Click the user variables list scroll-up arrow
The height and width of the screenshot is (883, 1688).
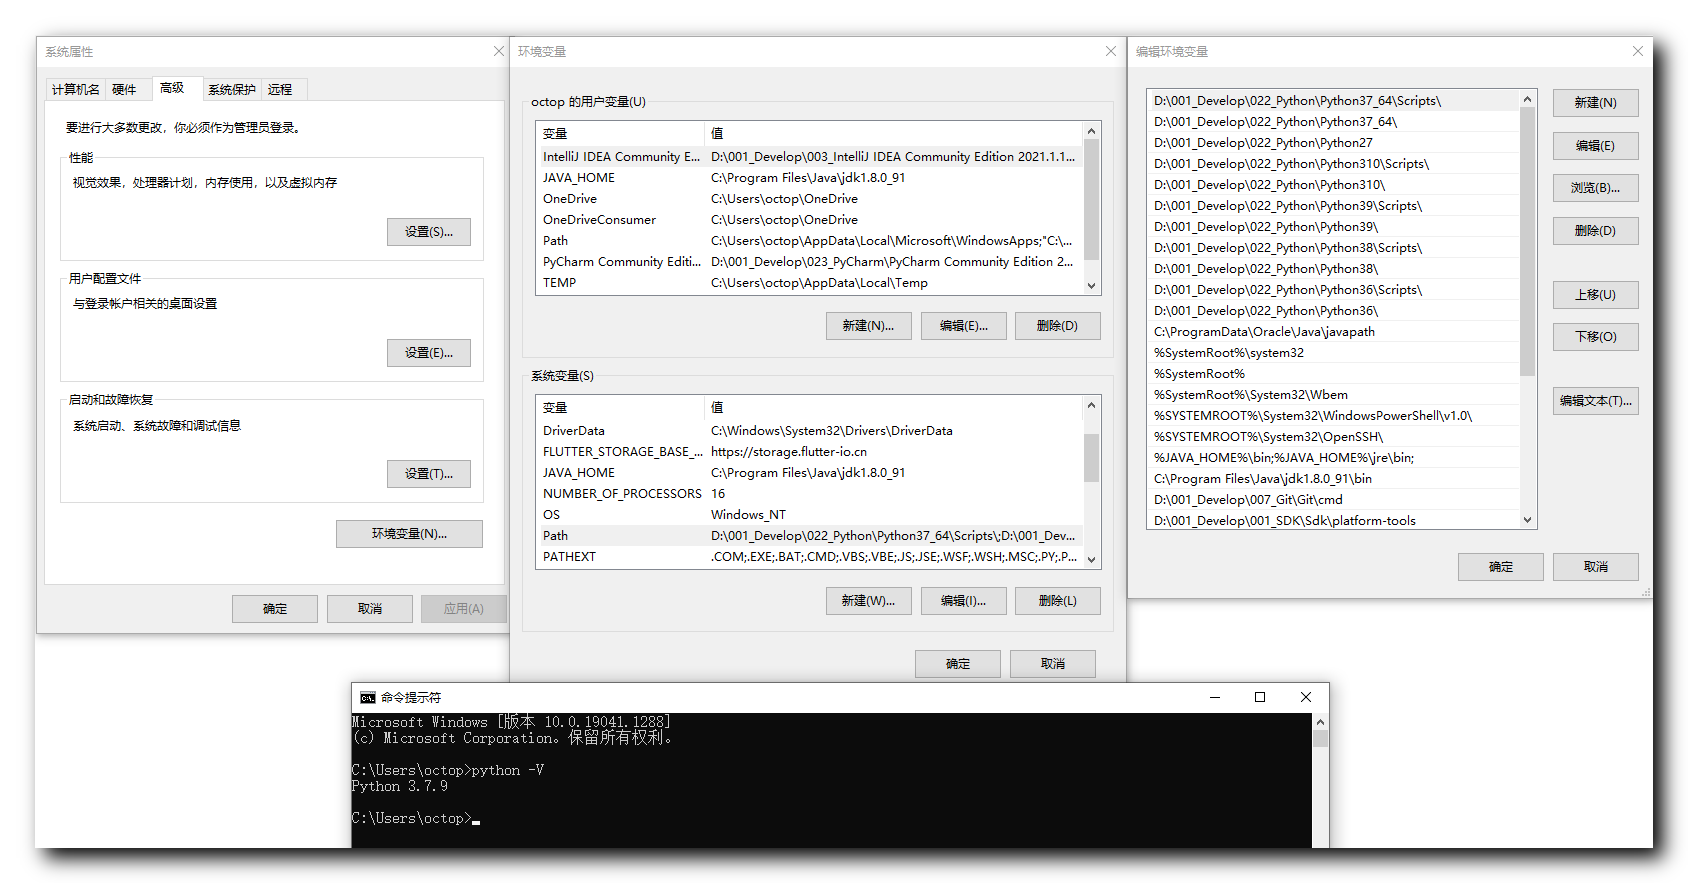point(1092,131)
